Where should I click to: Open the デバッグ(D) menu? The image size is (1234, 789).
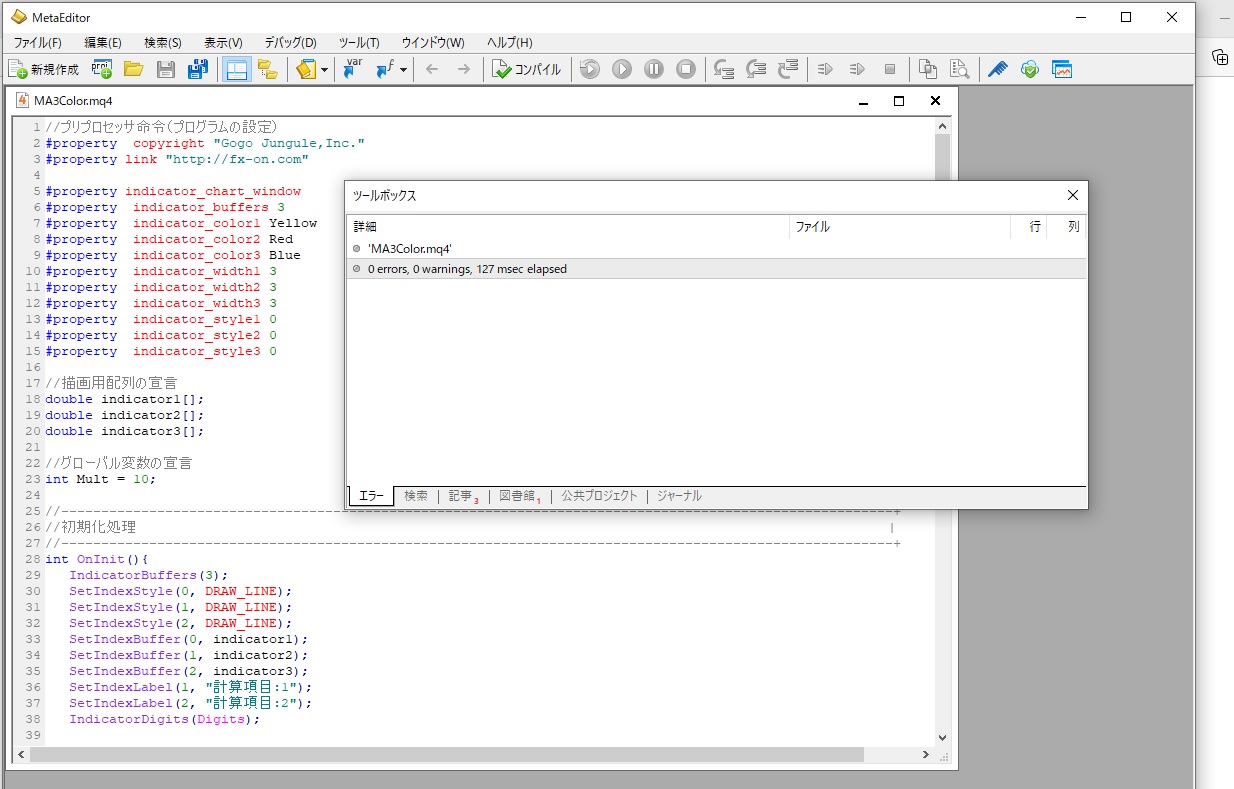[290, 43]
